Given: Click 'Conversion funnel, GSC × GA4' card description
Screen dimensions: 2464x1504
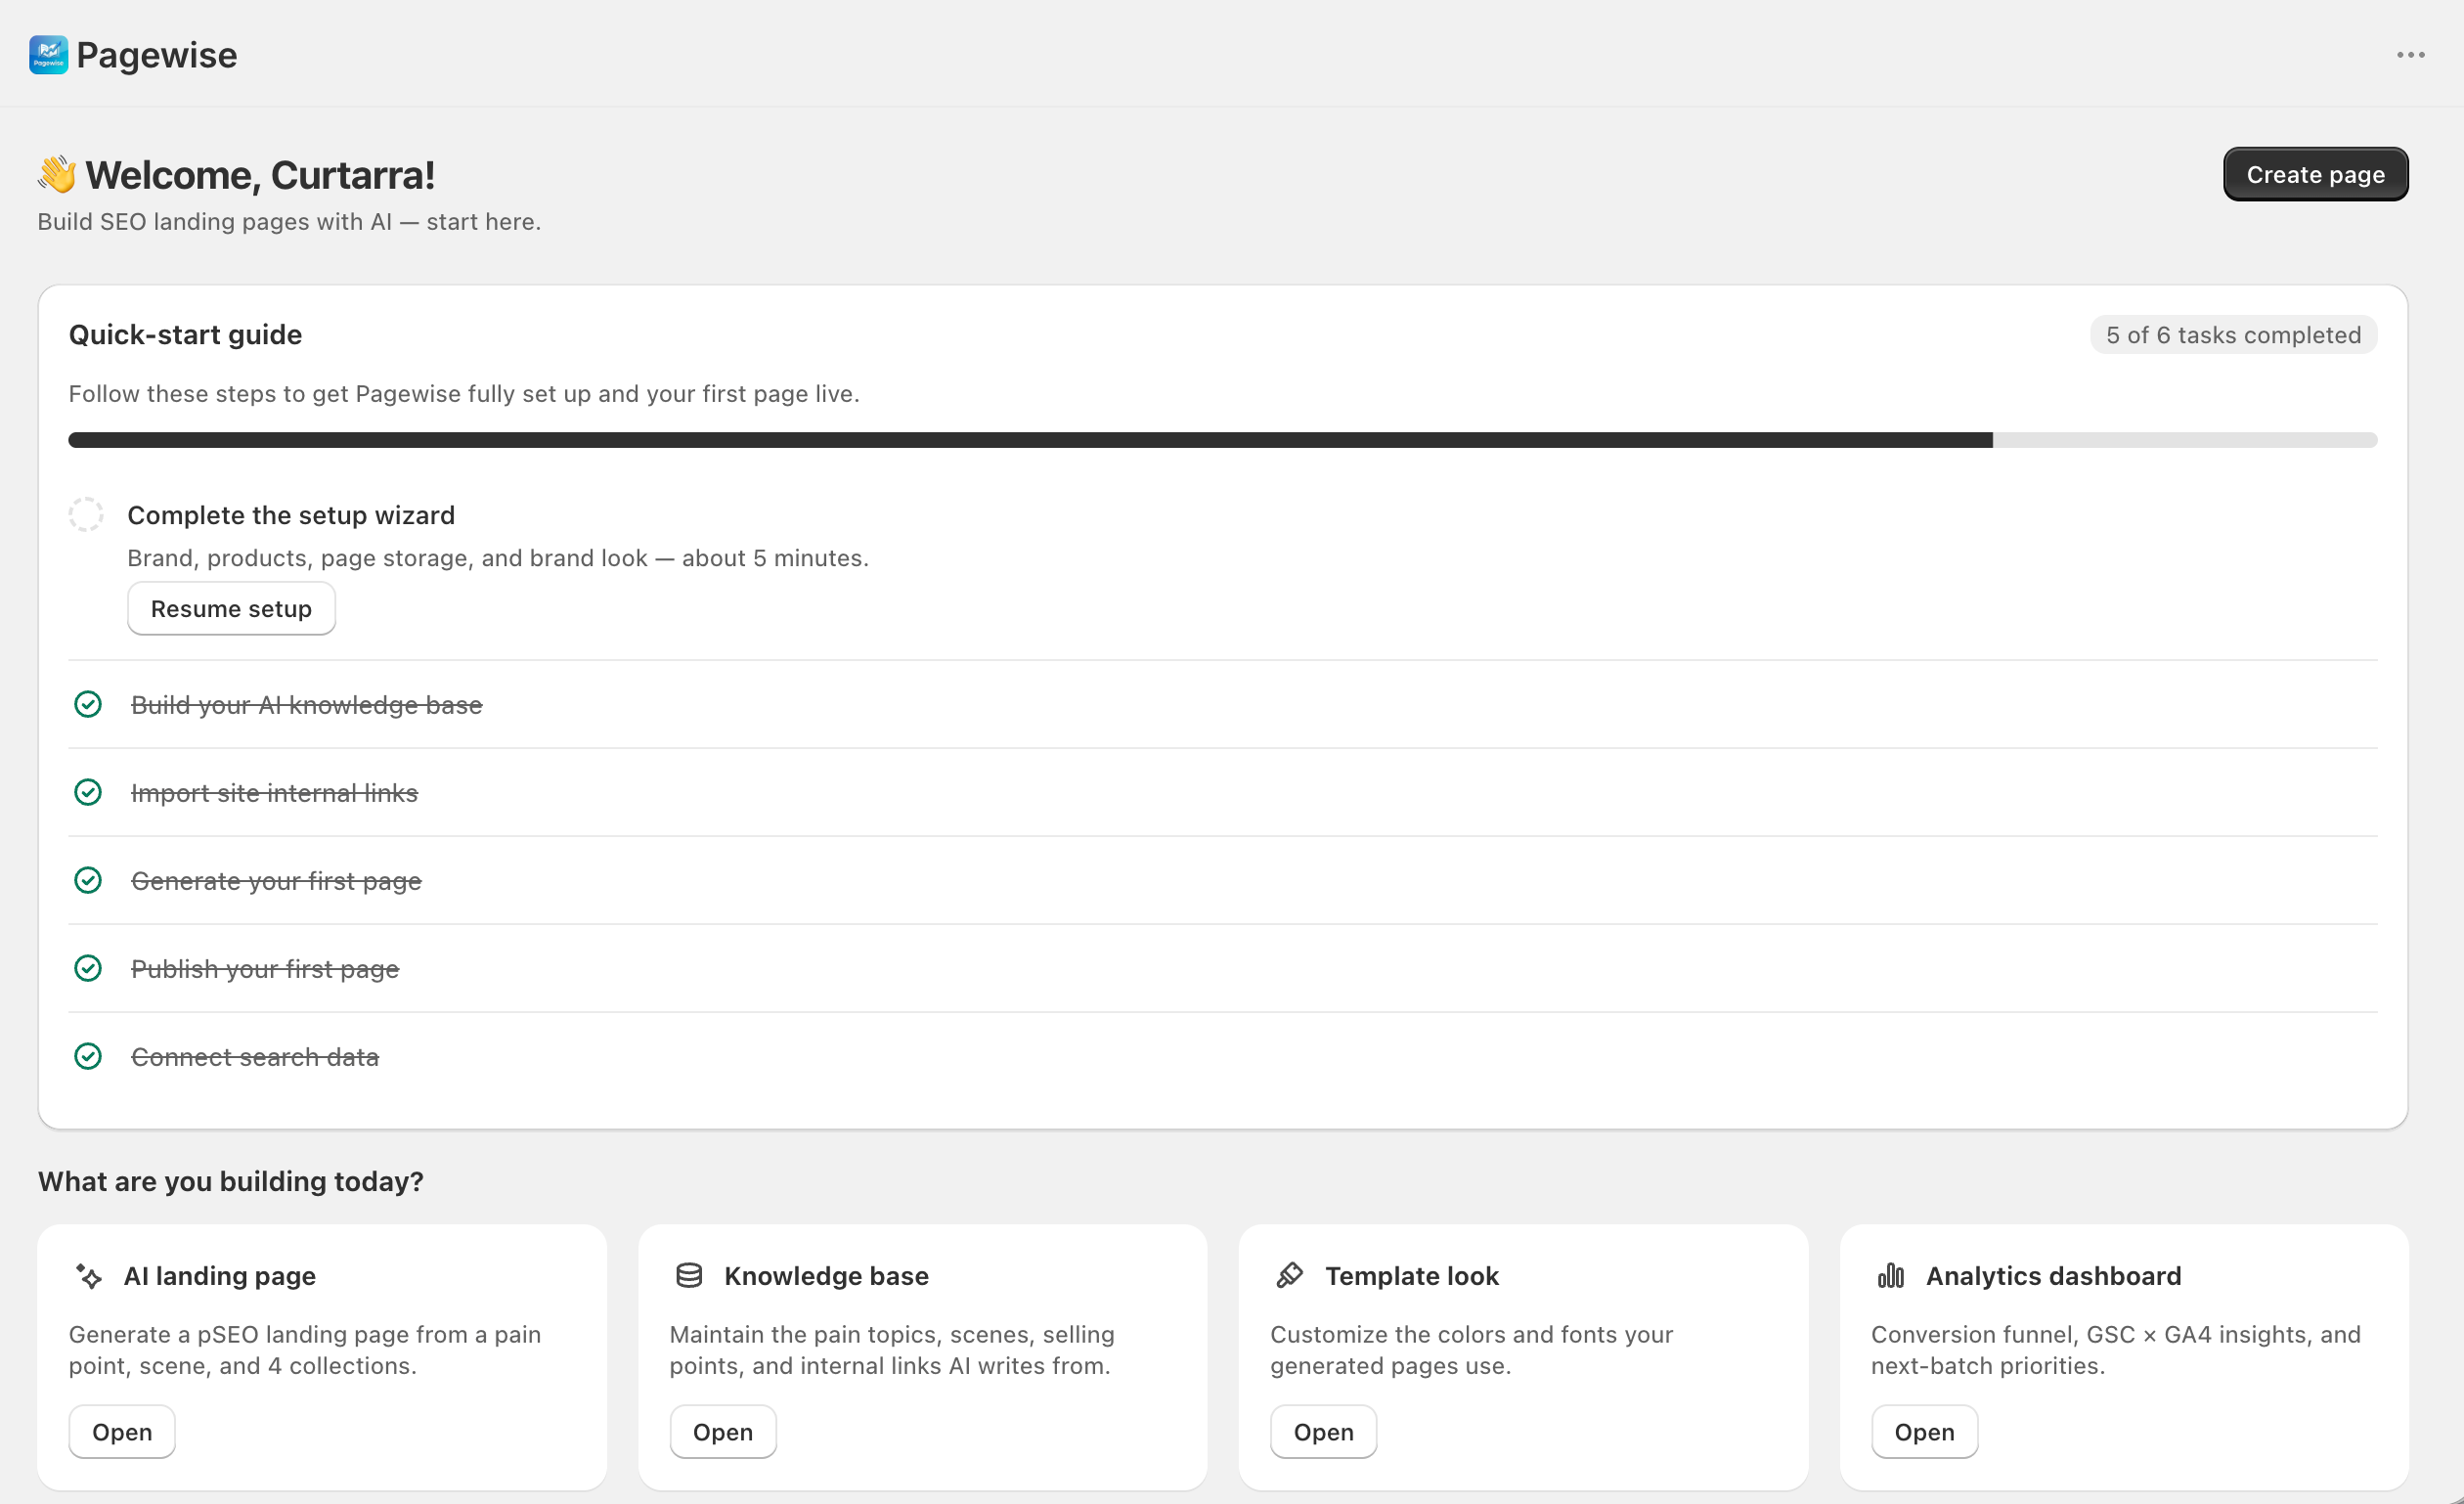Looking at the screenshot, I should tap(2116, 1350).
